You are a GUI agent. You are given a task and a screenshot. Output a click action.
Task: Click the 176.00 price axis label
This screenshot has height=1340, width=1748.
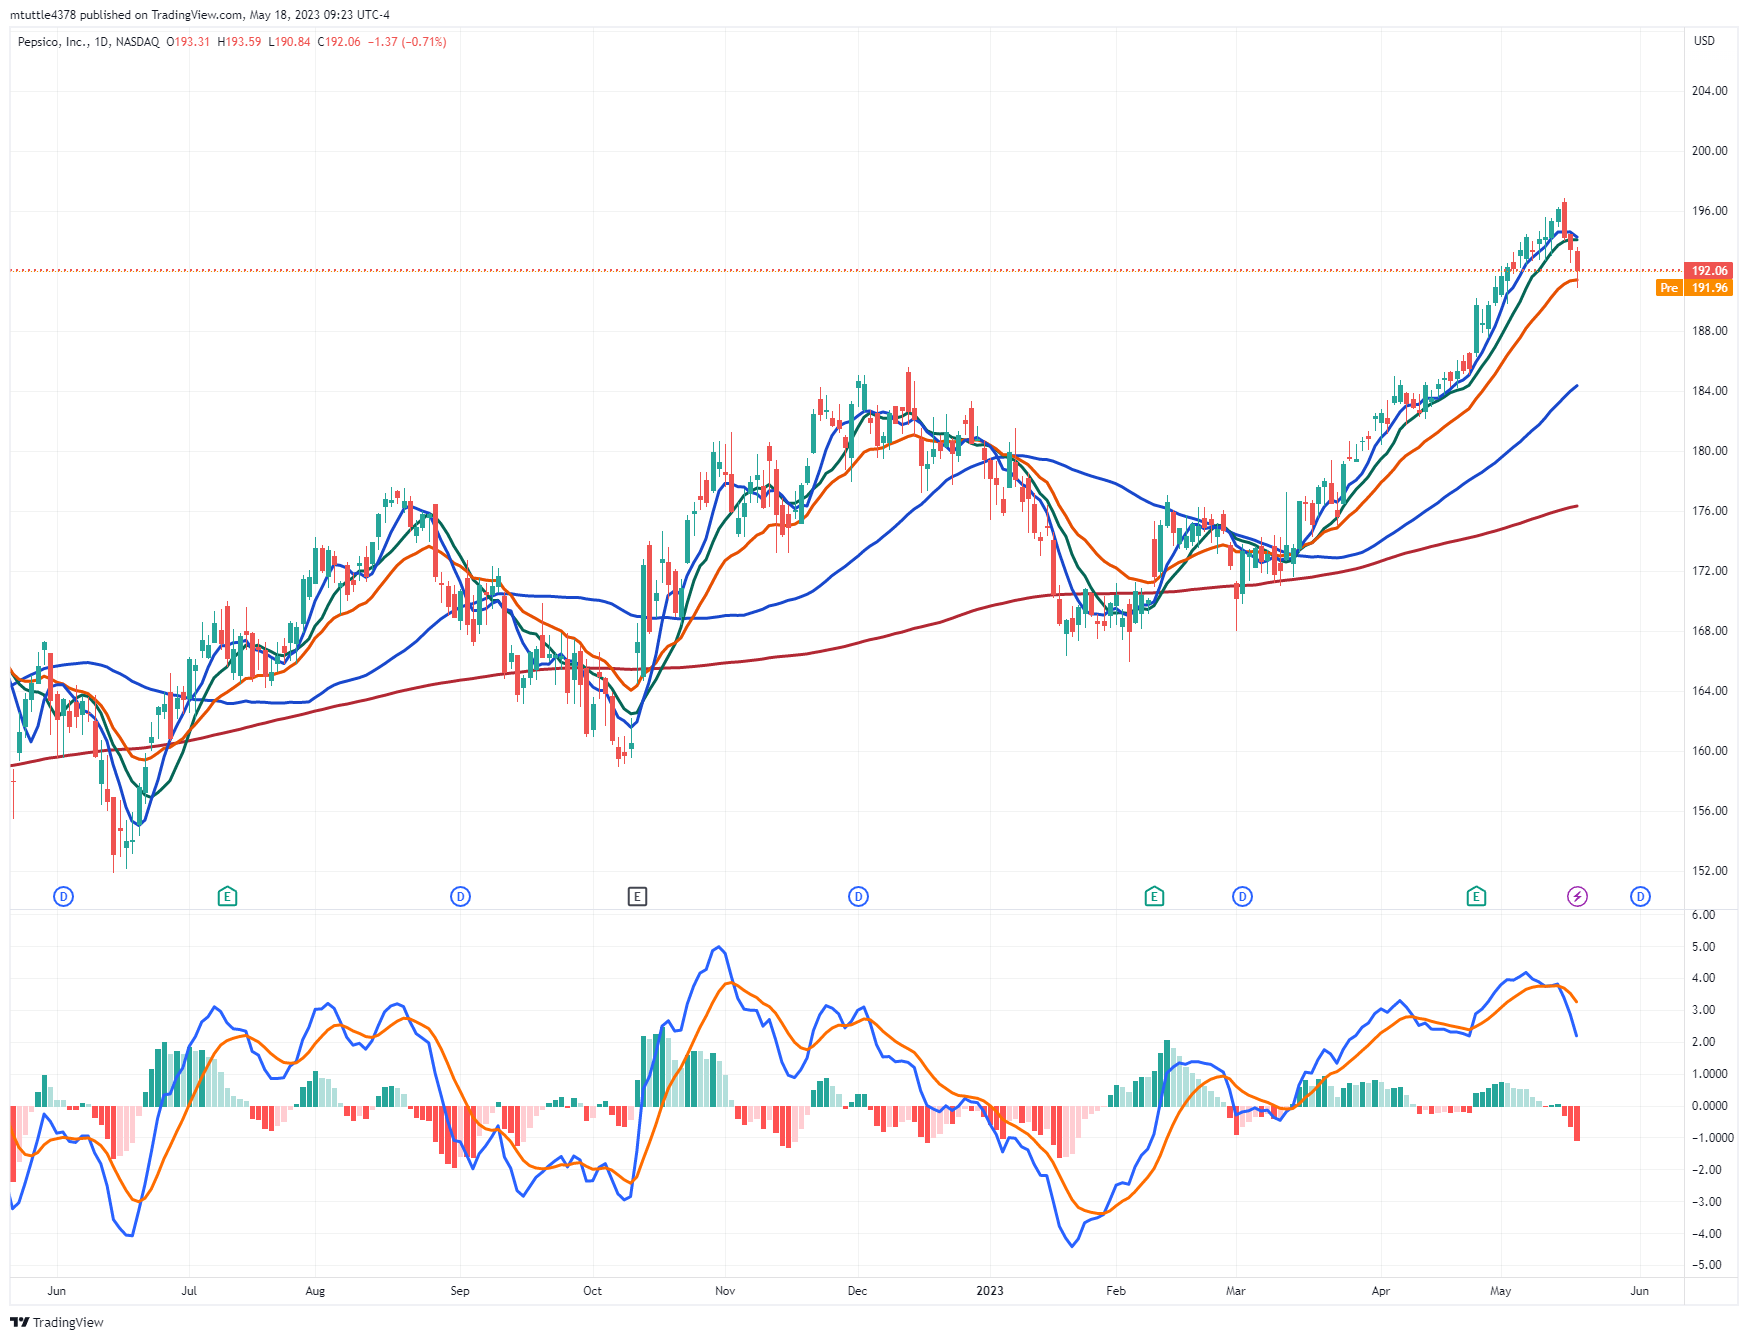coord(1709,511)
